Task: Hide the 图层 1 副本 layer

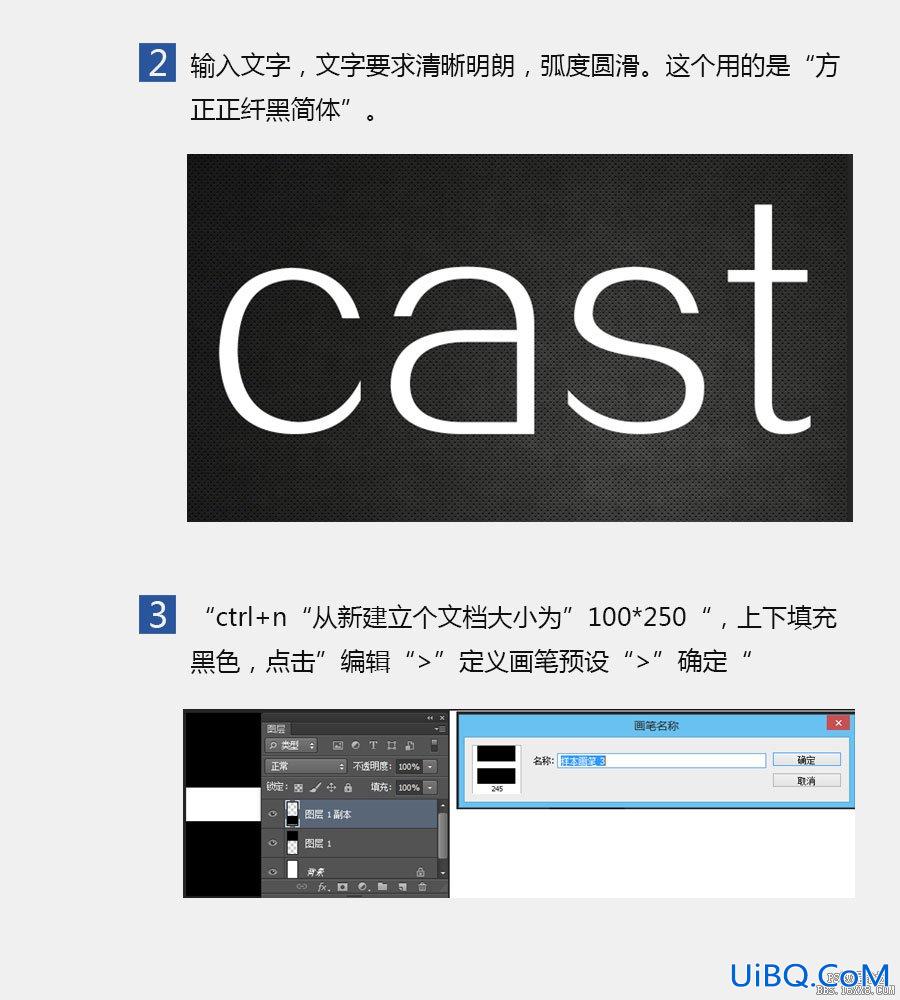Action: pyautogui.click(x=273, y=814)
